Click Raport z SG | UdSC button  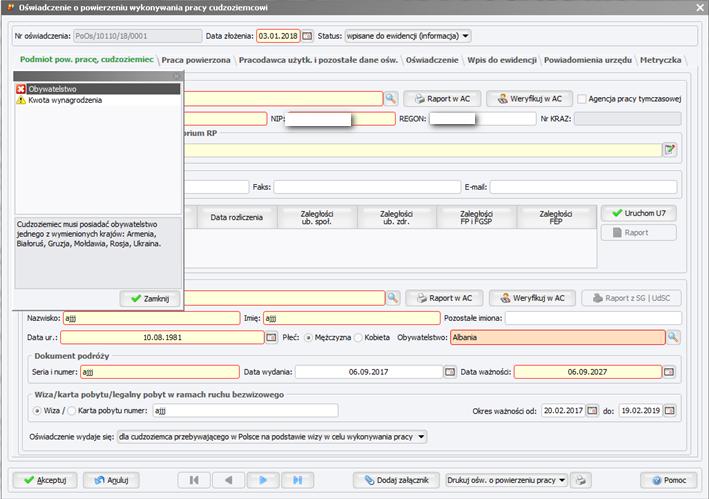[x=631, y=298]
